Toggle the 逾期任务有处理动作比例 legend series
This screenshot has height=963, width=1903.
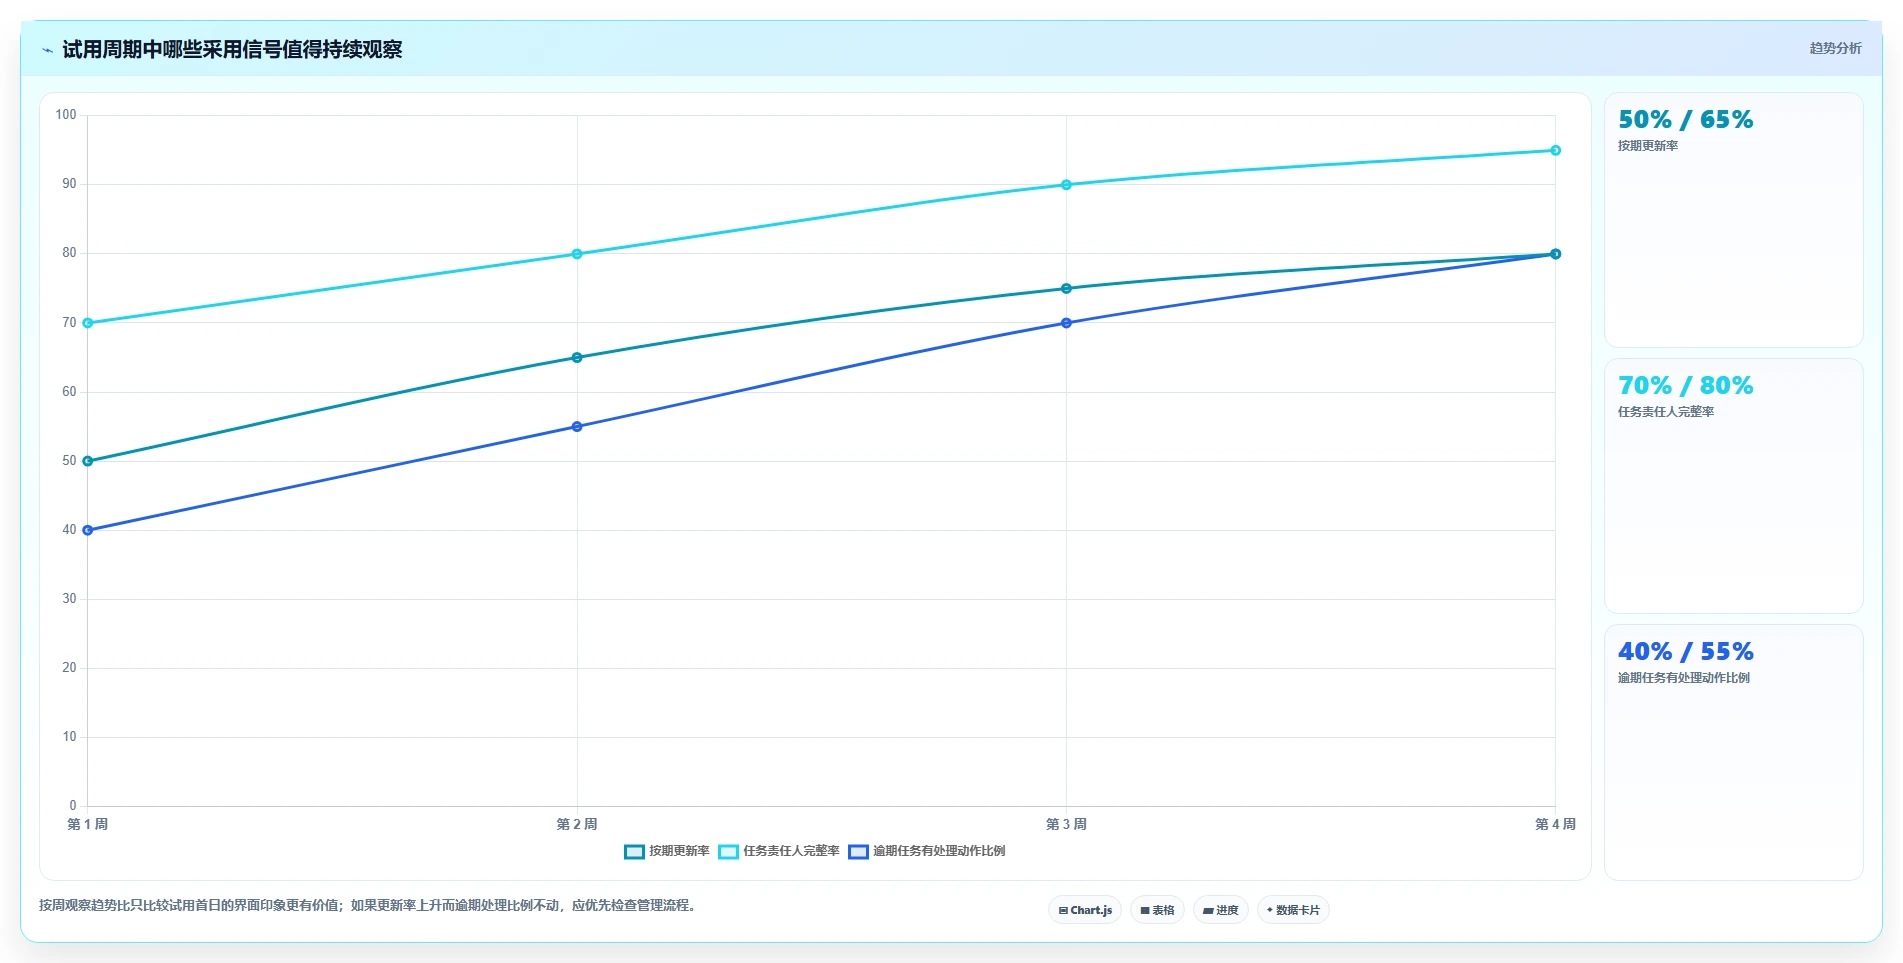926,851
